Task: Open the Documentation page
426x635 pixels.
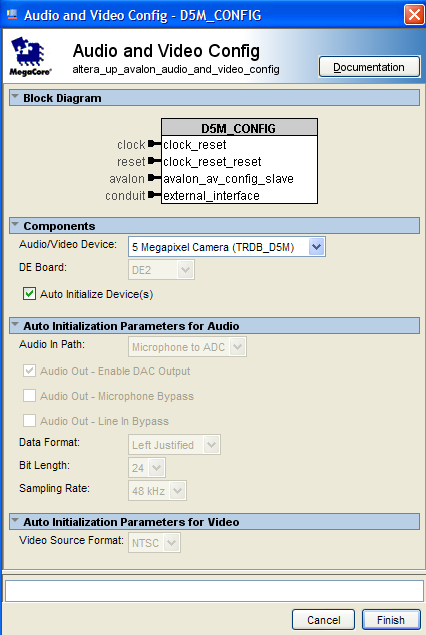Action: [x=369, y=67]
